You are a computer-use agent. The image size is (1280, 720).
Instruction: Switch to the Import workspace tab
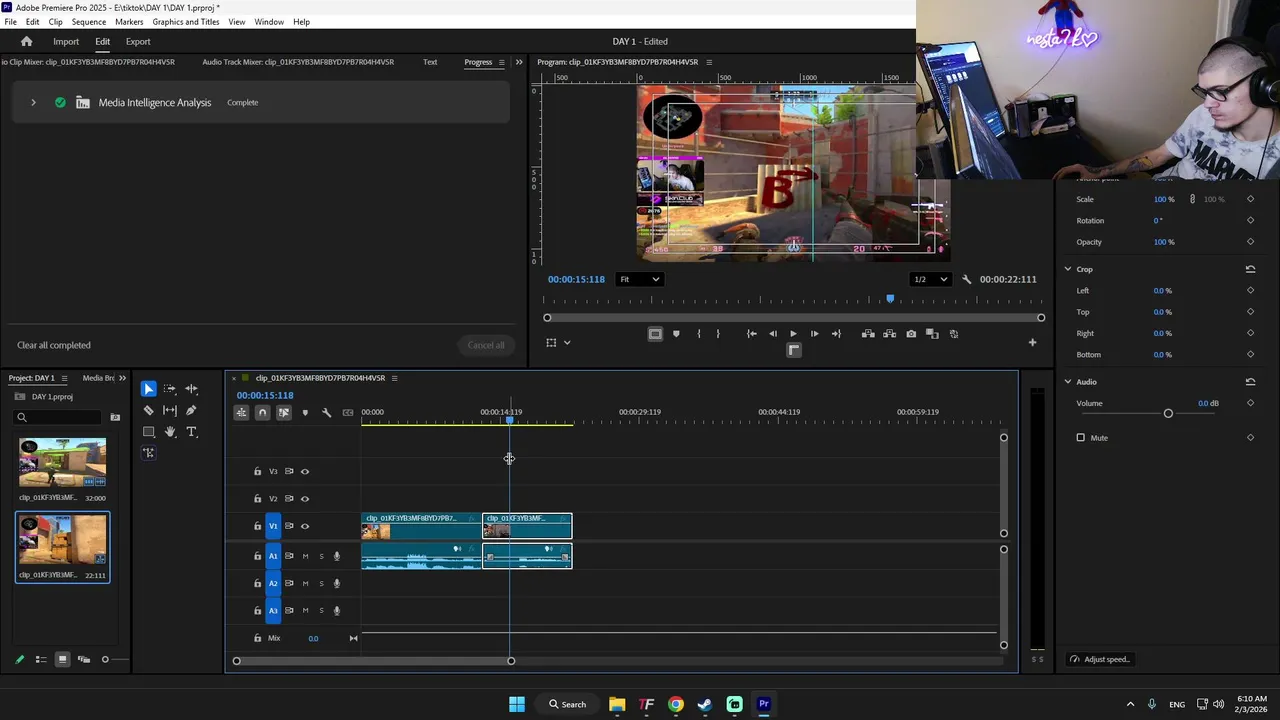click(x=66, y=41)
